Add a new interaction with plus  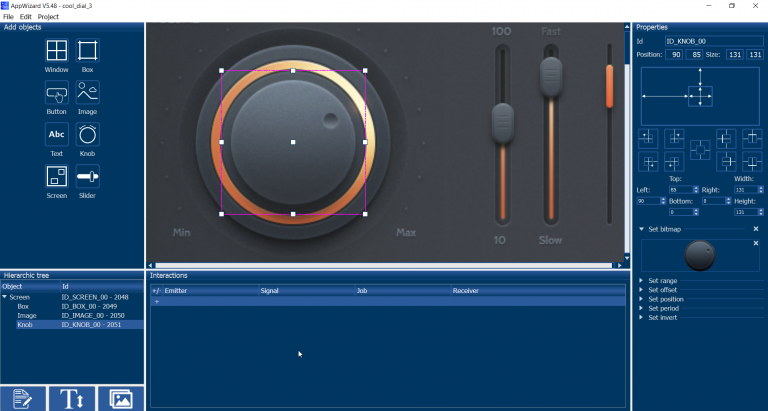pyautogui.click(x=157, y=301)
